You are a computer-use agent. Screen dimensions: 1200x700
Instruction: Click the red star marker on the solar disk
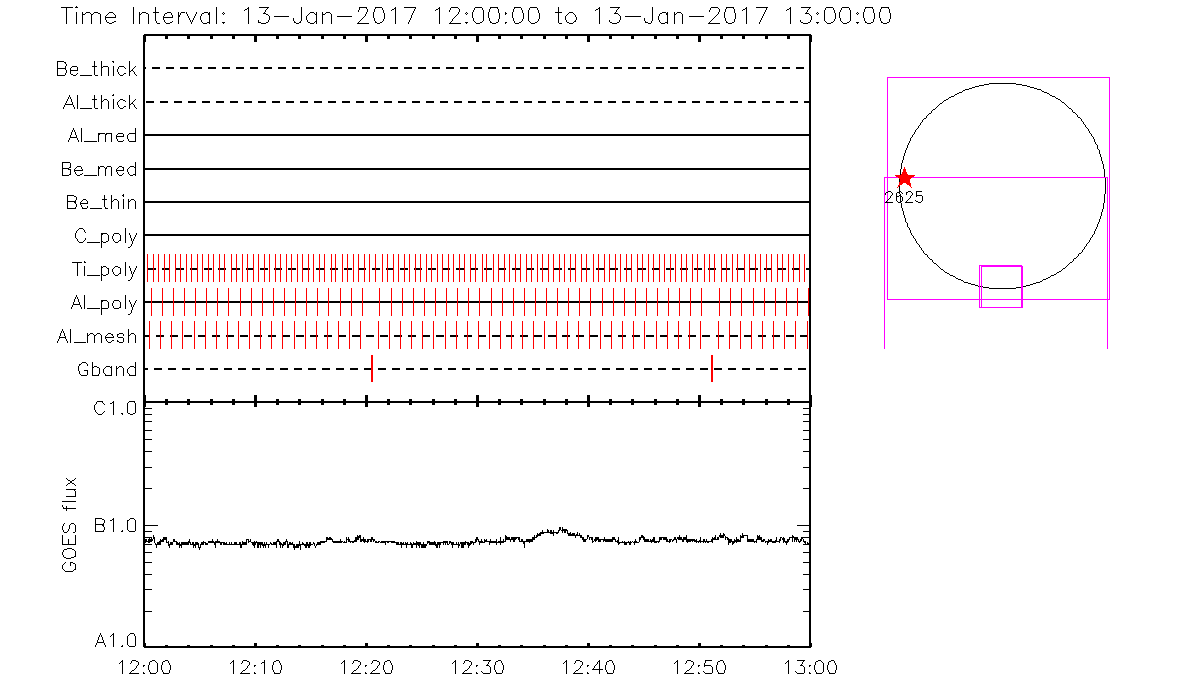point(904,178)
